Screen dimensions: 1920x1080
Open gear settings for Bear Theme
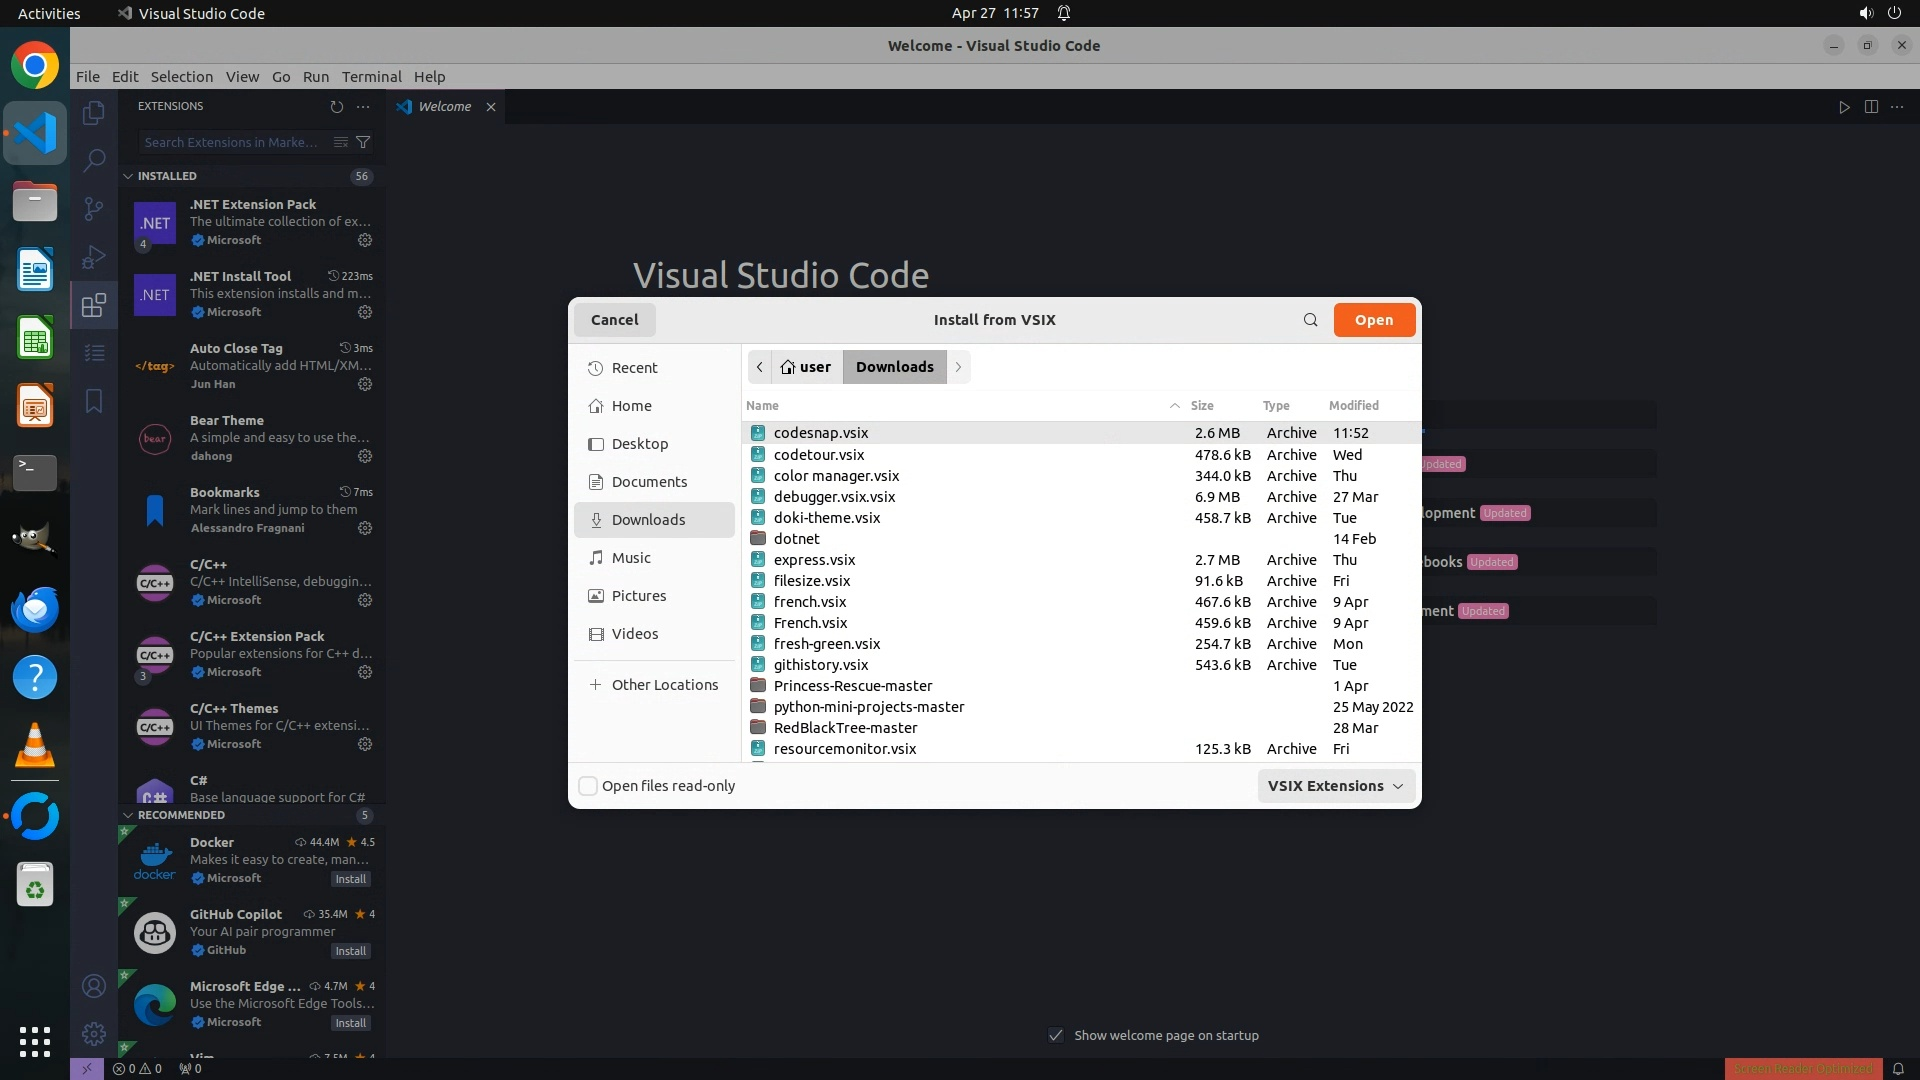pos(365,456)
